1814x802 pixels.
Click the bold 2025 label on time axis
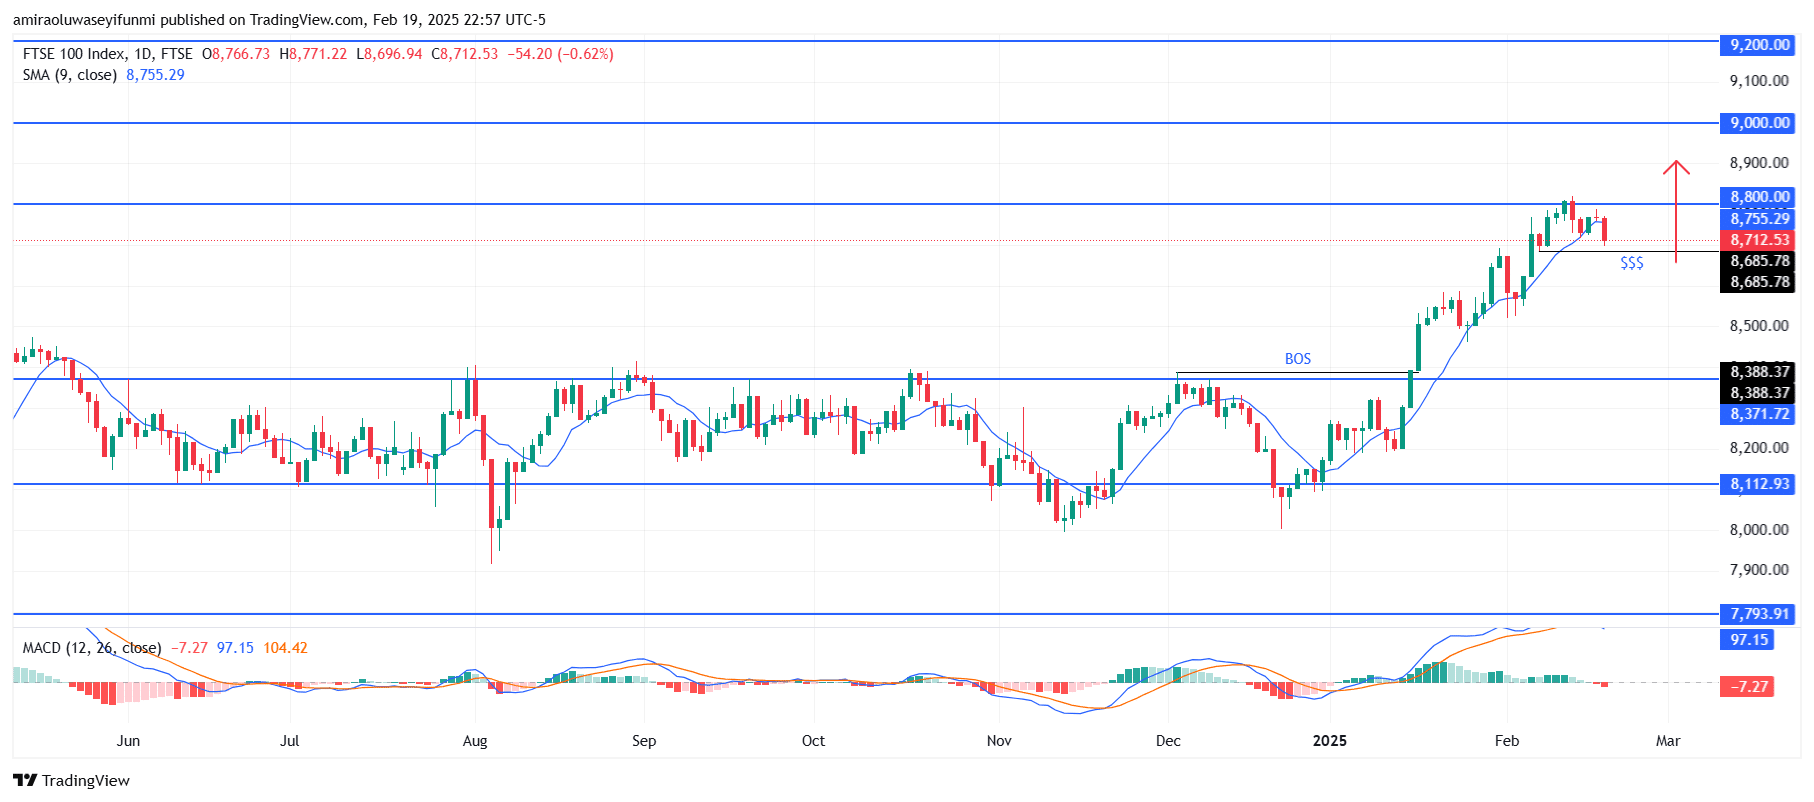[1330, 741]
